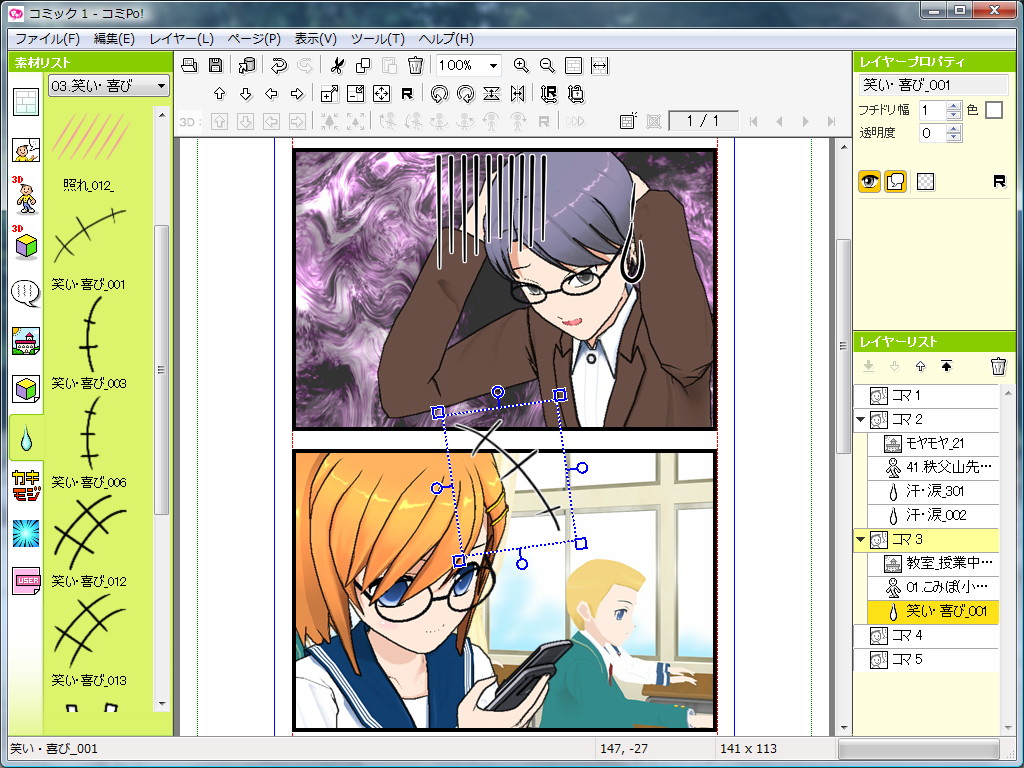Open the ページ(P) menu
The width and height of the screenshot is (1024, 768).
(254, 39)
